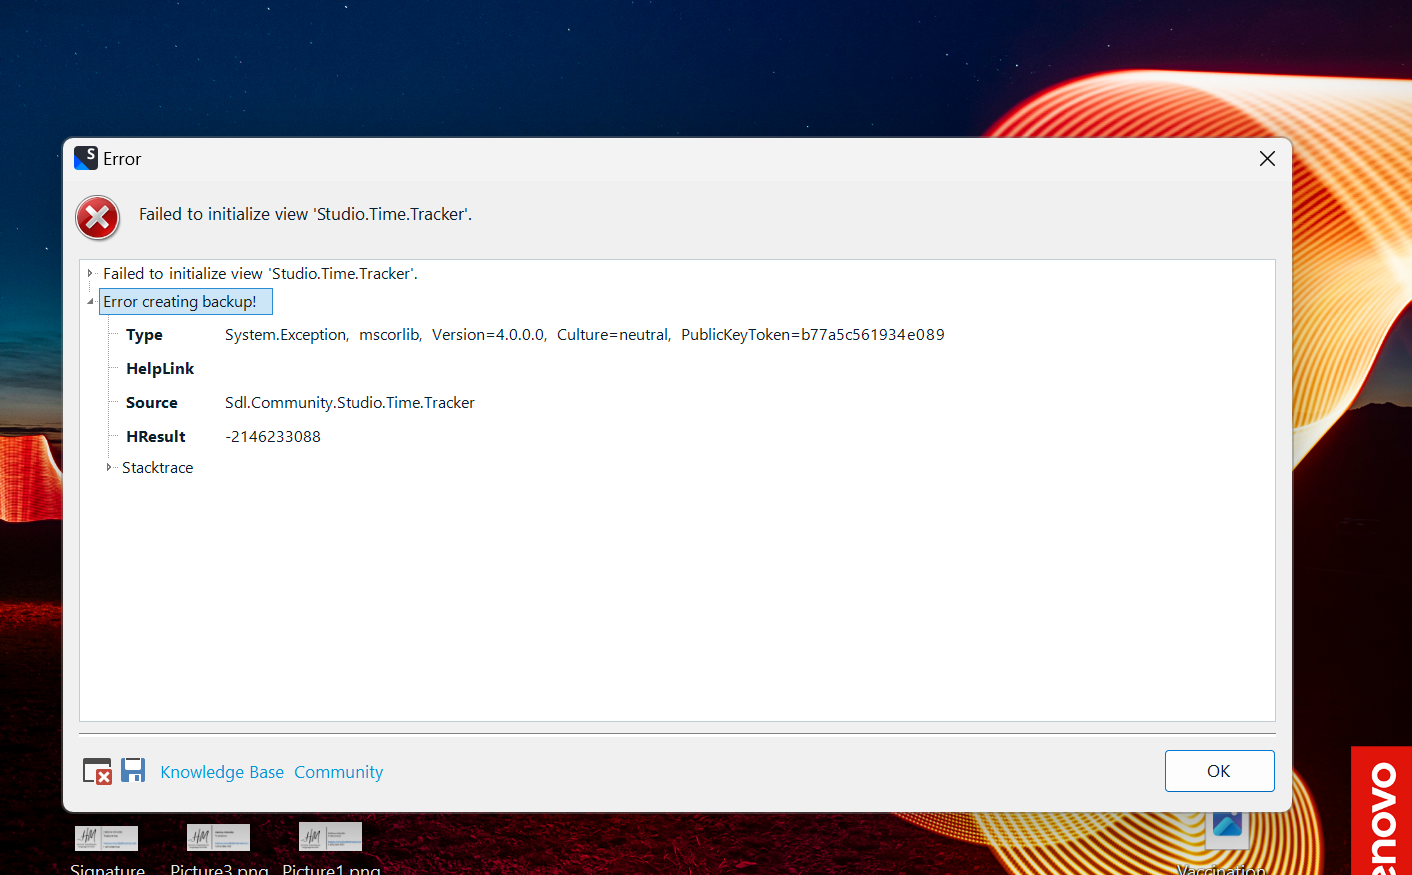The width and height of the screenshot is (1412, 875).
Task: Click the copy error details icon
Action: pos(97,771)
